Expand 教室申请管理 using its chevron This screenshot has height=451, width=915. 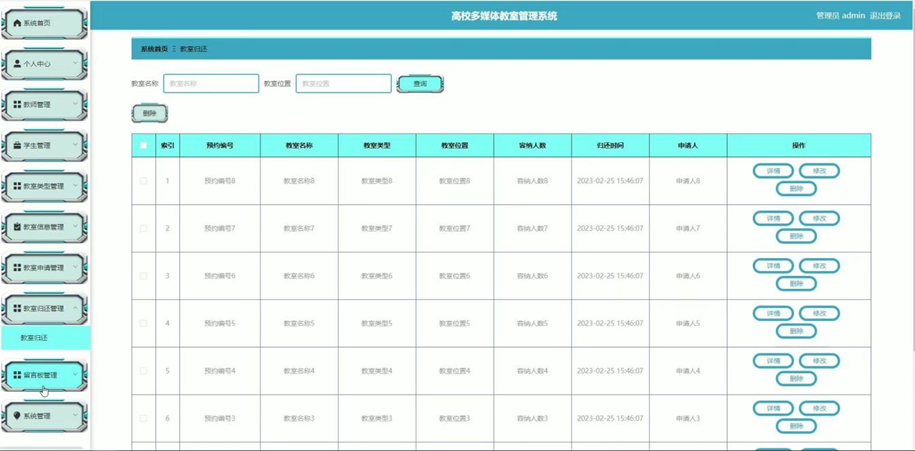(x=75, y=266)
